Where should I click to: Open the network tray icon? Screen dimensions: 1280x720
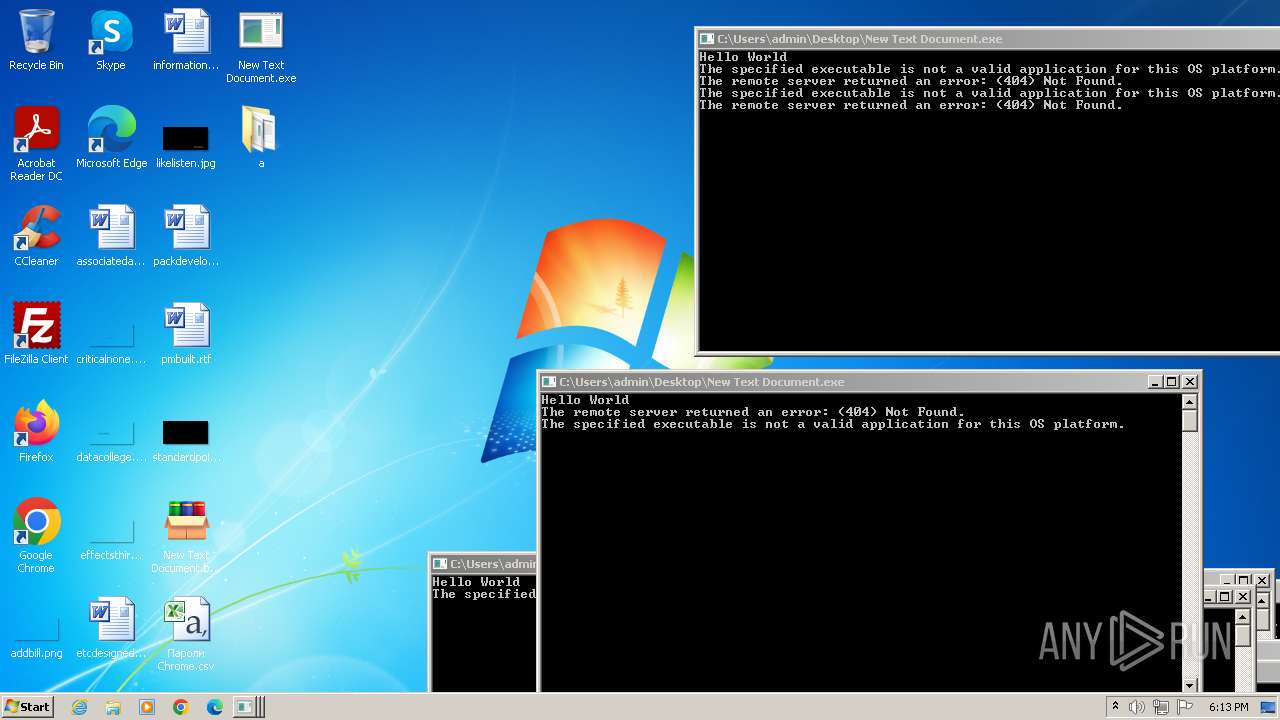click(x=1161, y=707)
